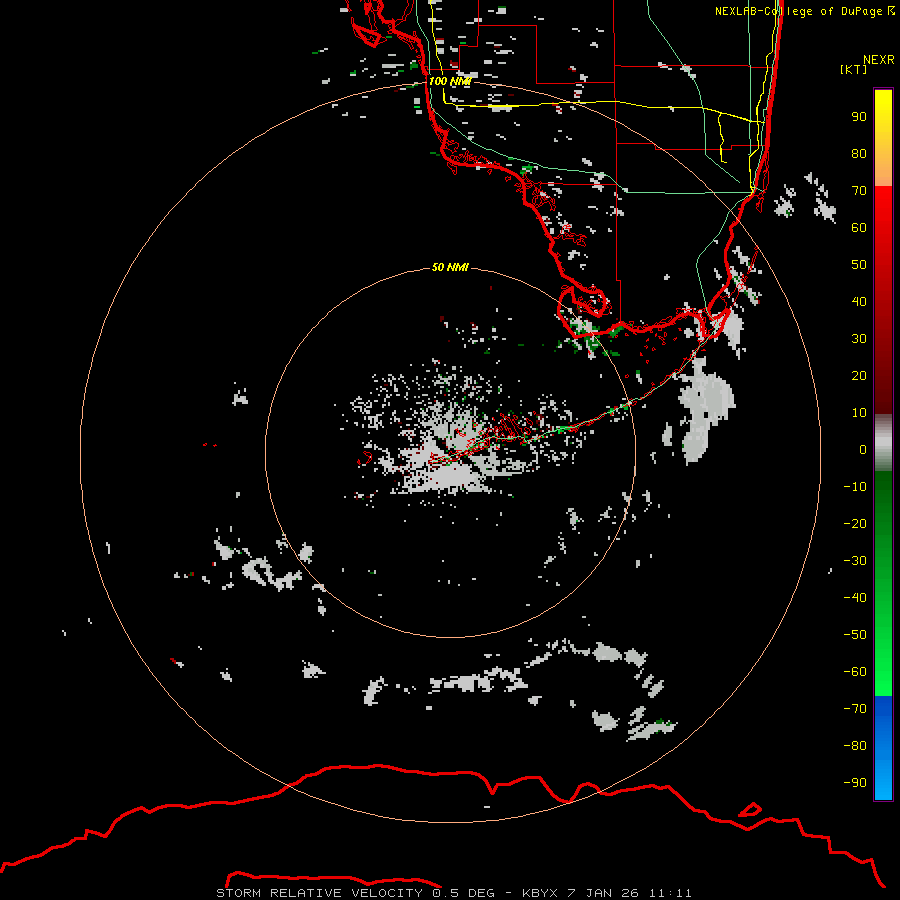The width and height of the screenshot is (900, 900).
Task: Click the -20 value on the velocity scale
Action: (855, 523)
